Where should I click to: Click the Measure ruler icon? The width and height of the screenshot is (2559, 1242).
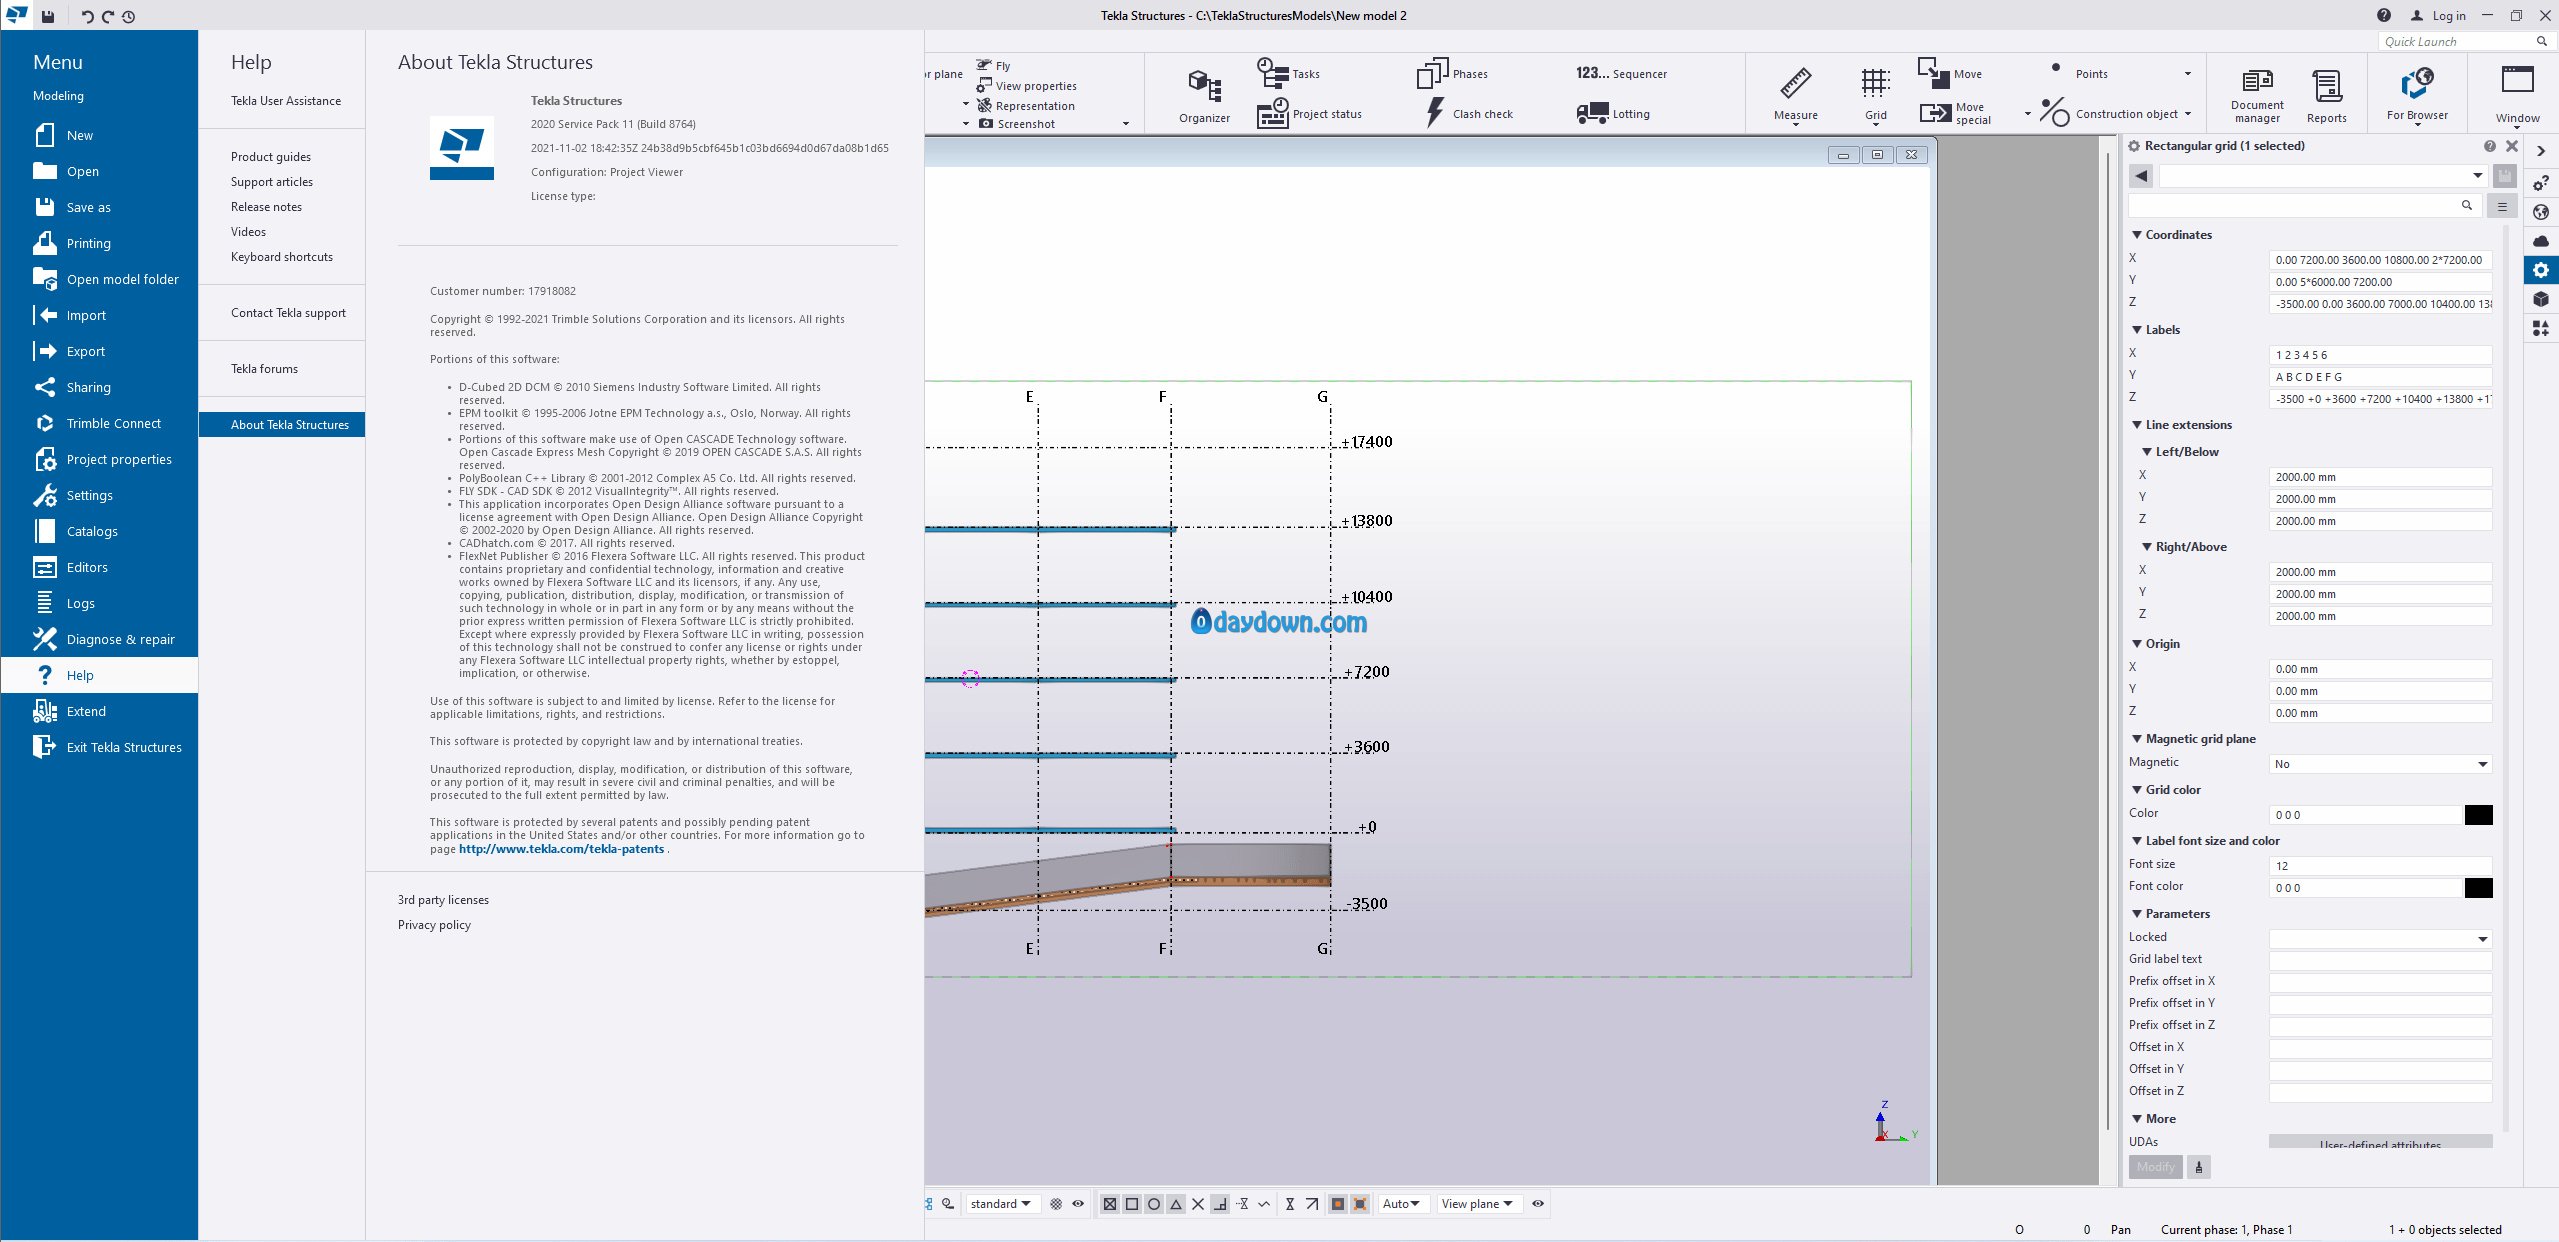click(x=1795, y=84)
